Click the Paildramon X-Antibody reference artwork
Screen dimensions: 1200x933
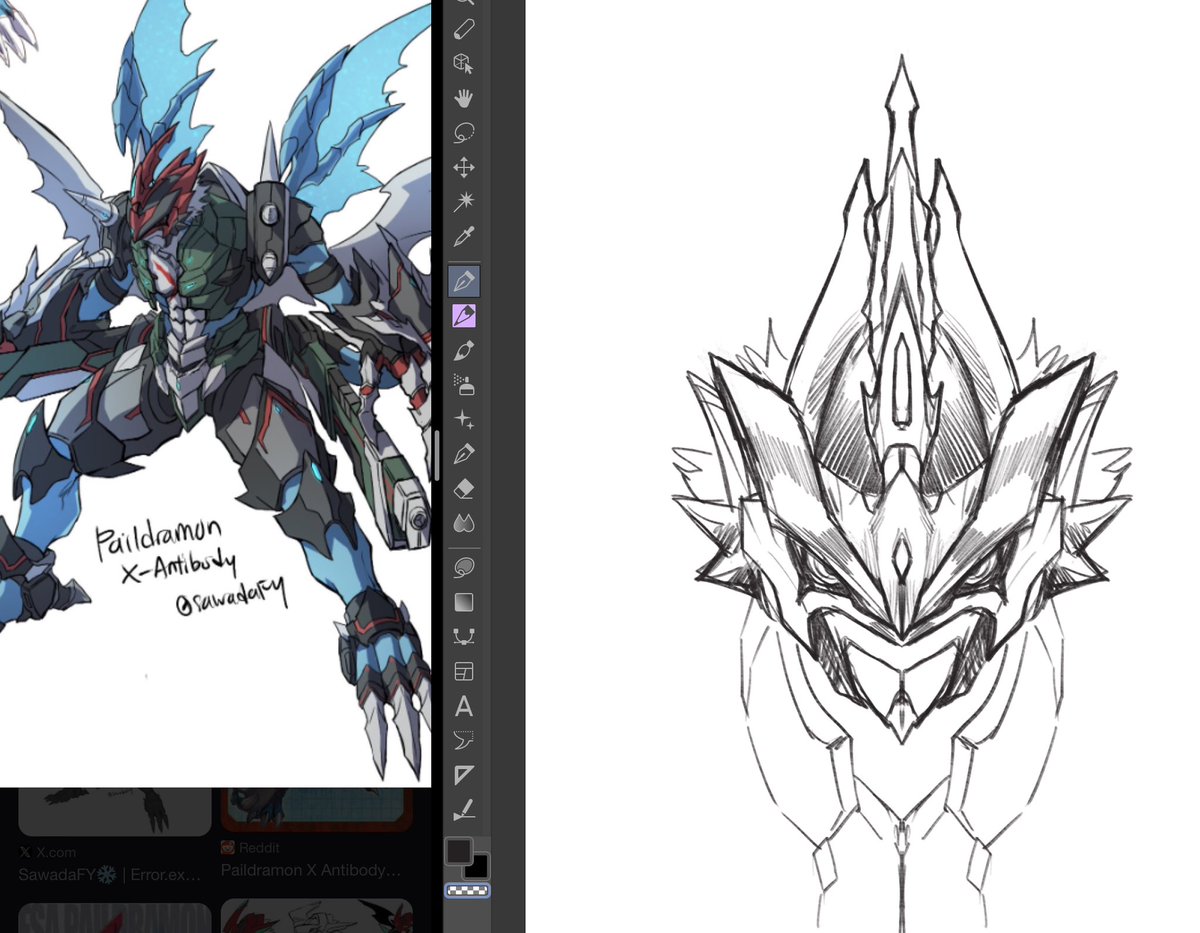(215, 393)
